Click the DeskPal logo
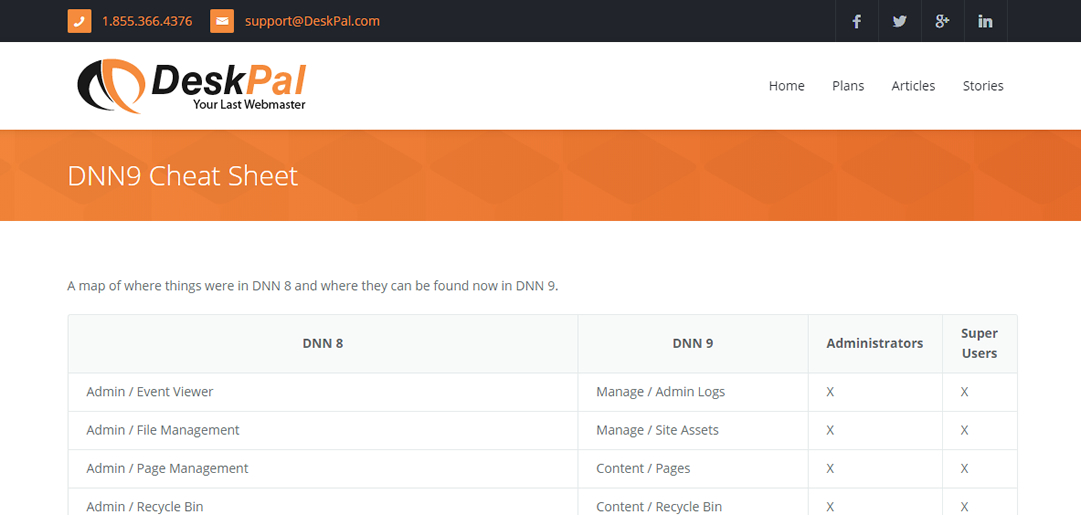Image resolution: width=1081 pixels, height=515 pixels. (191, 86)
